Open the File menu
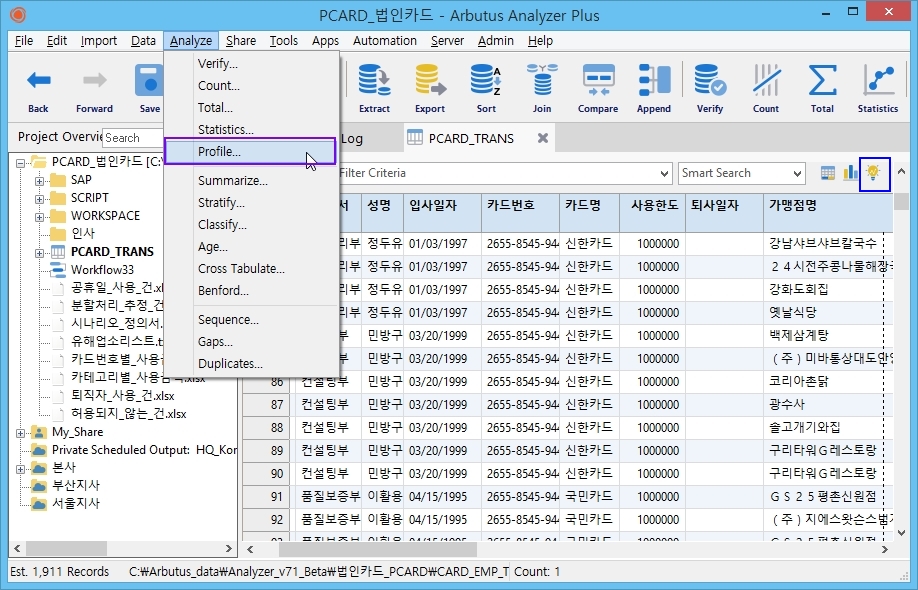The width and height of the screenshot is (918, 590). 23,41
